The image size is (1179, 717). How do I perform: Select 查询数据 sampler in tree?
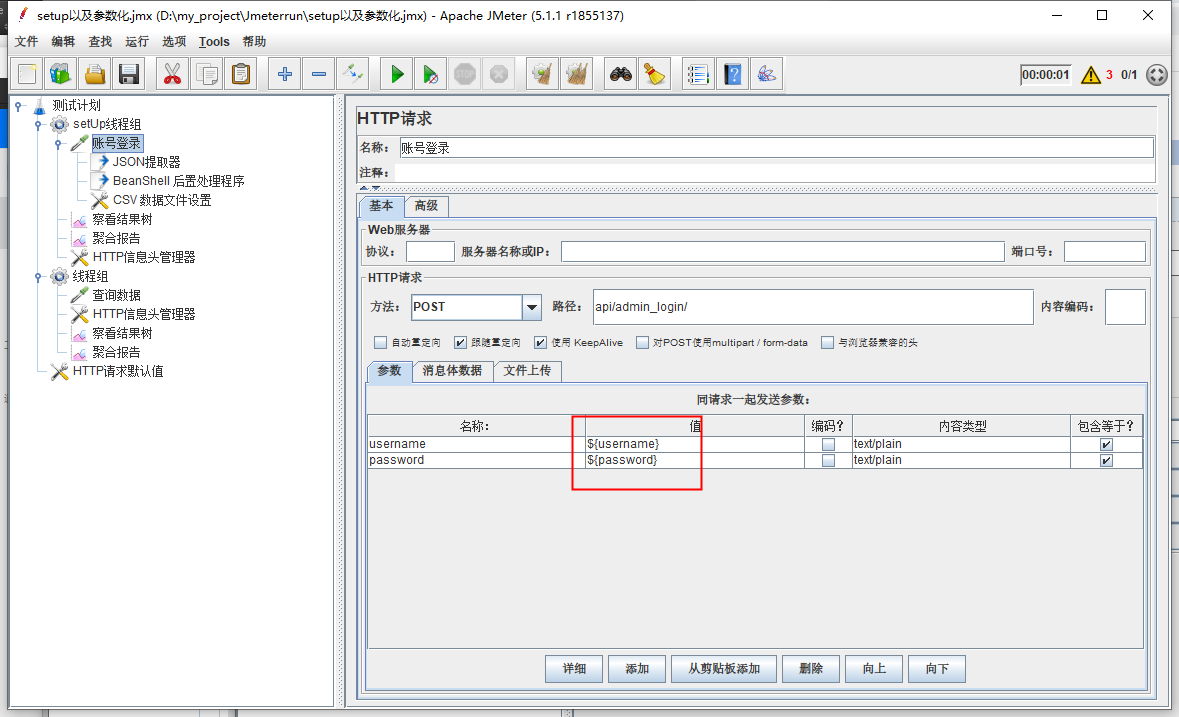116,295
